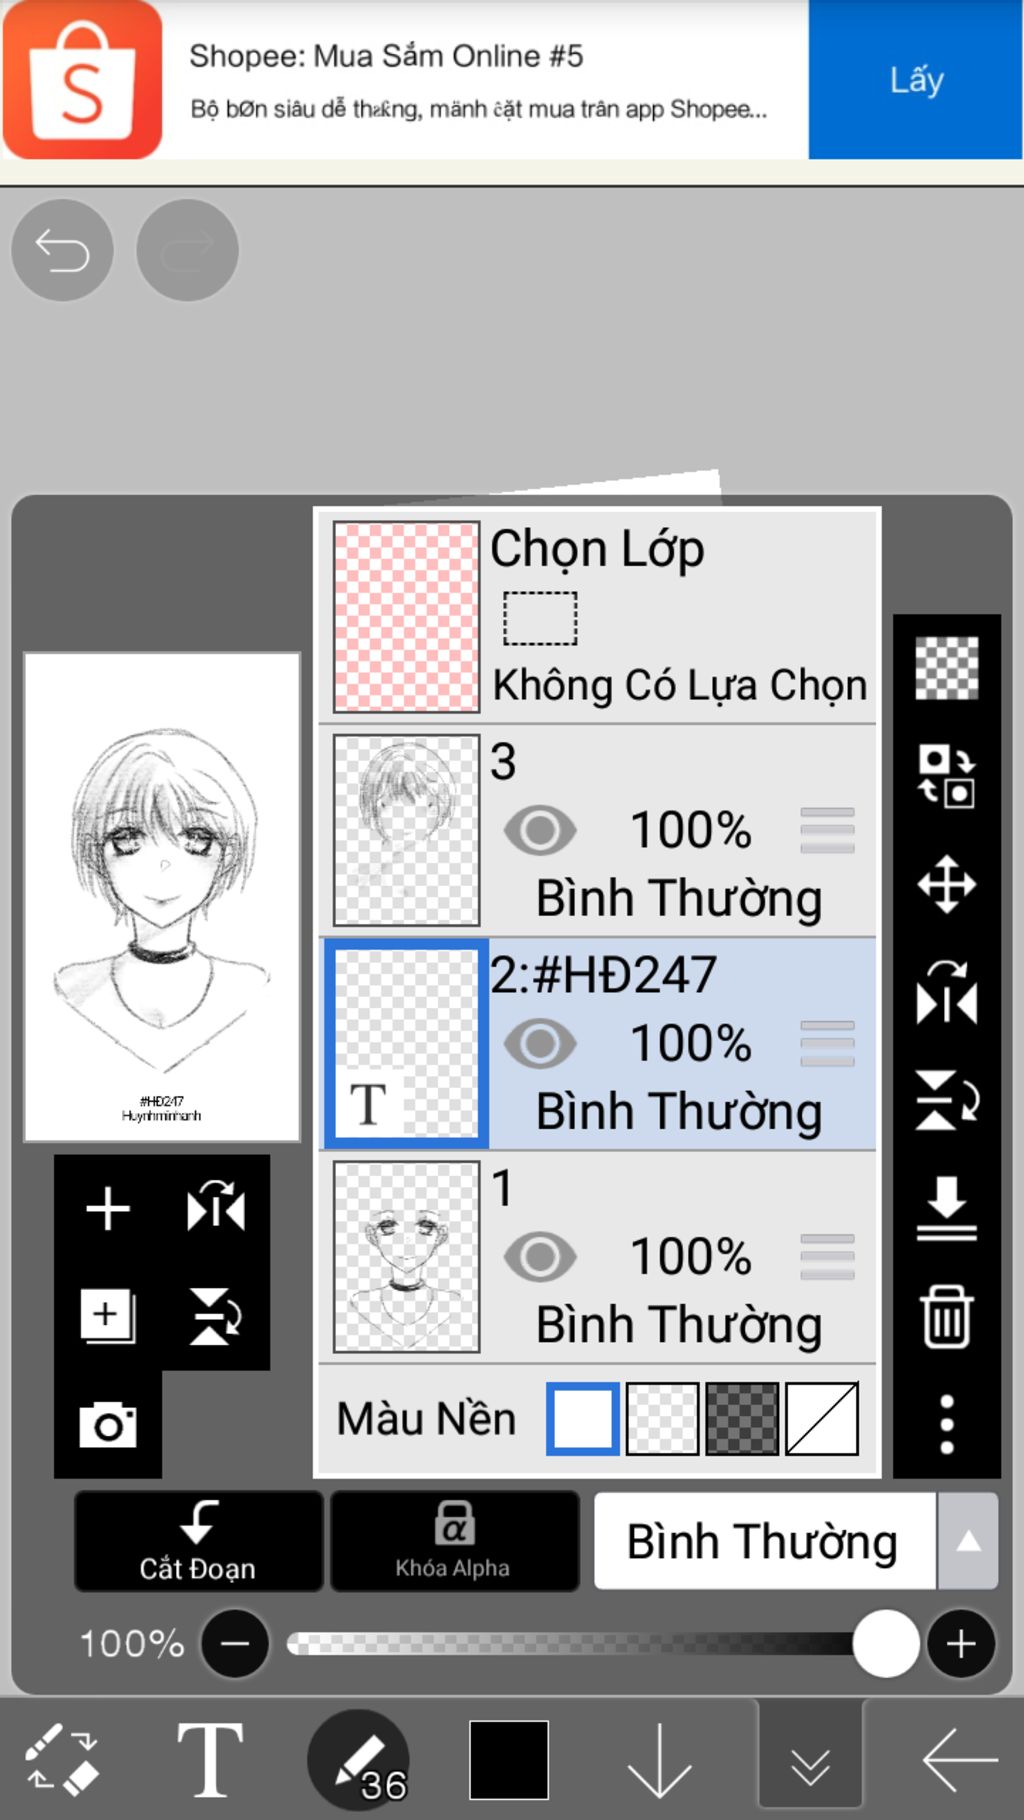
Task: Open the Bình Thường blend mode selector
Action: point(765,1541)
